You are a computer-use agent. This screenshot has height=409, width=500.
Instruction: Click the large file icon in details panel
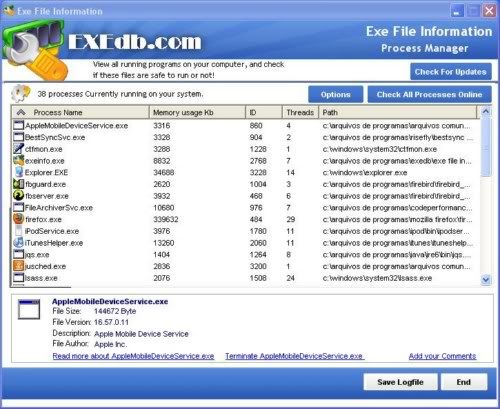point(29,309)
